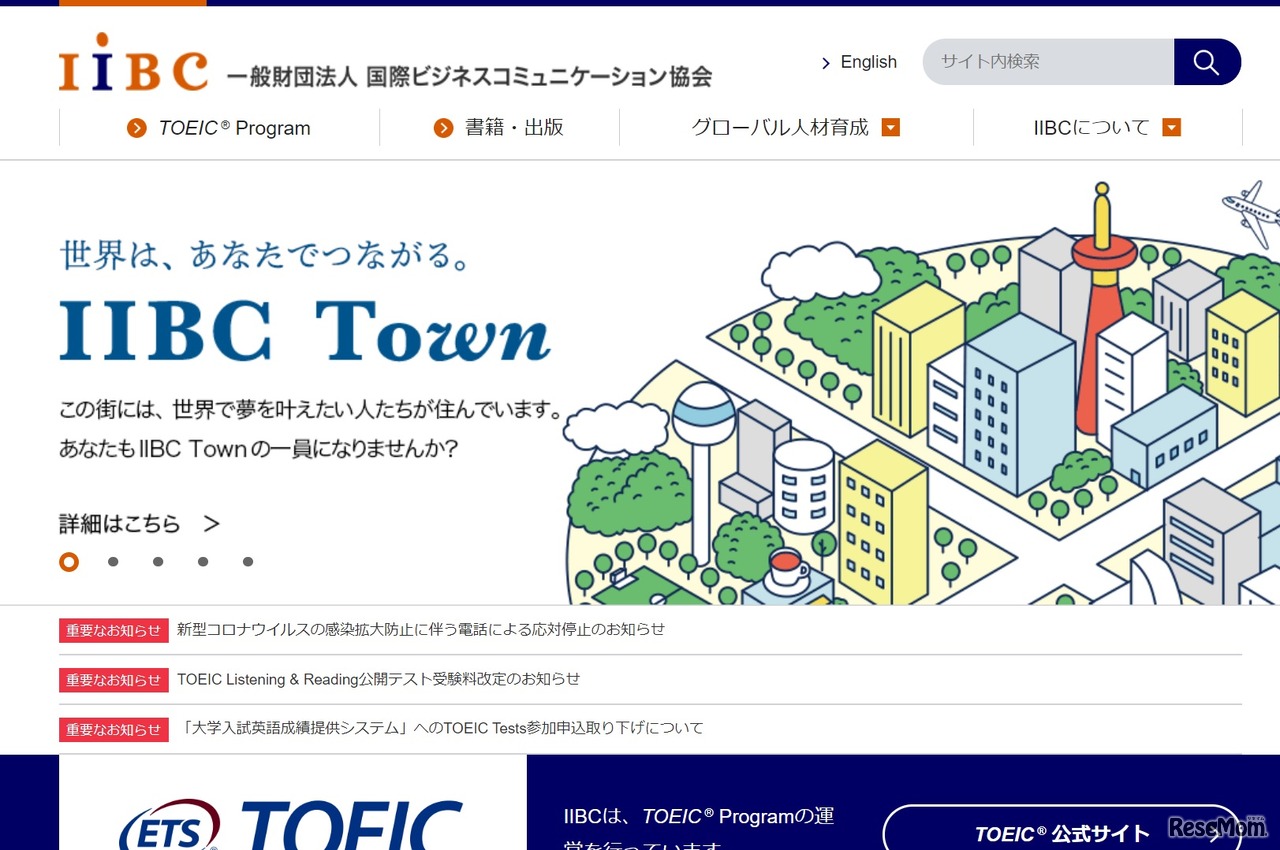
Task: Click the chevron after 詳細はこちら
Action: point(210,523)
